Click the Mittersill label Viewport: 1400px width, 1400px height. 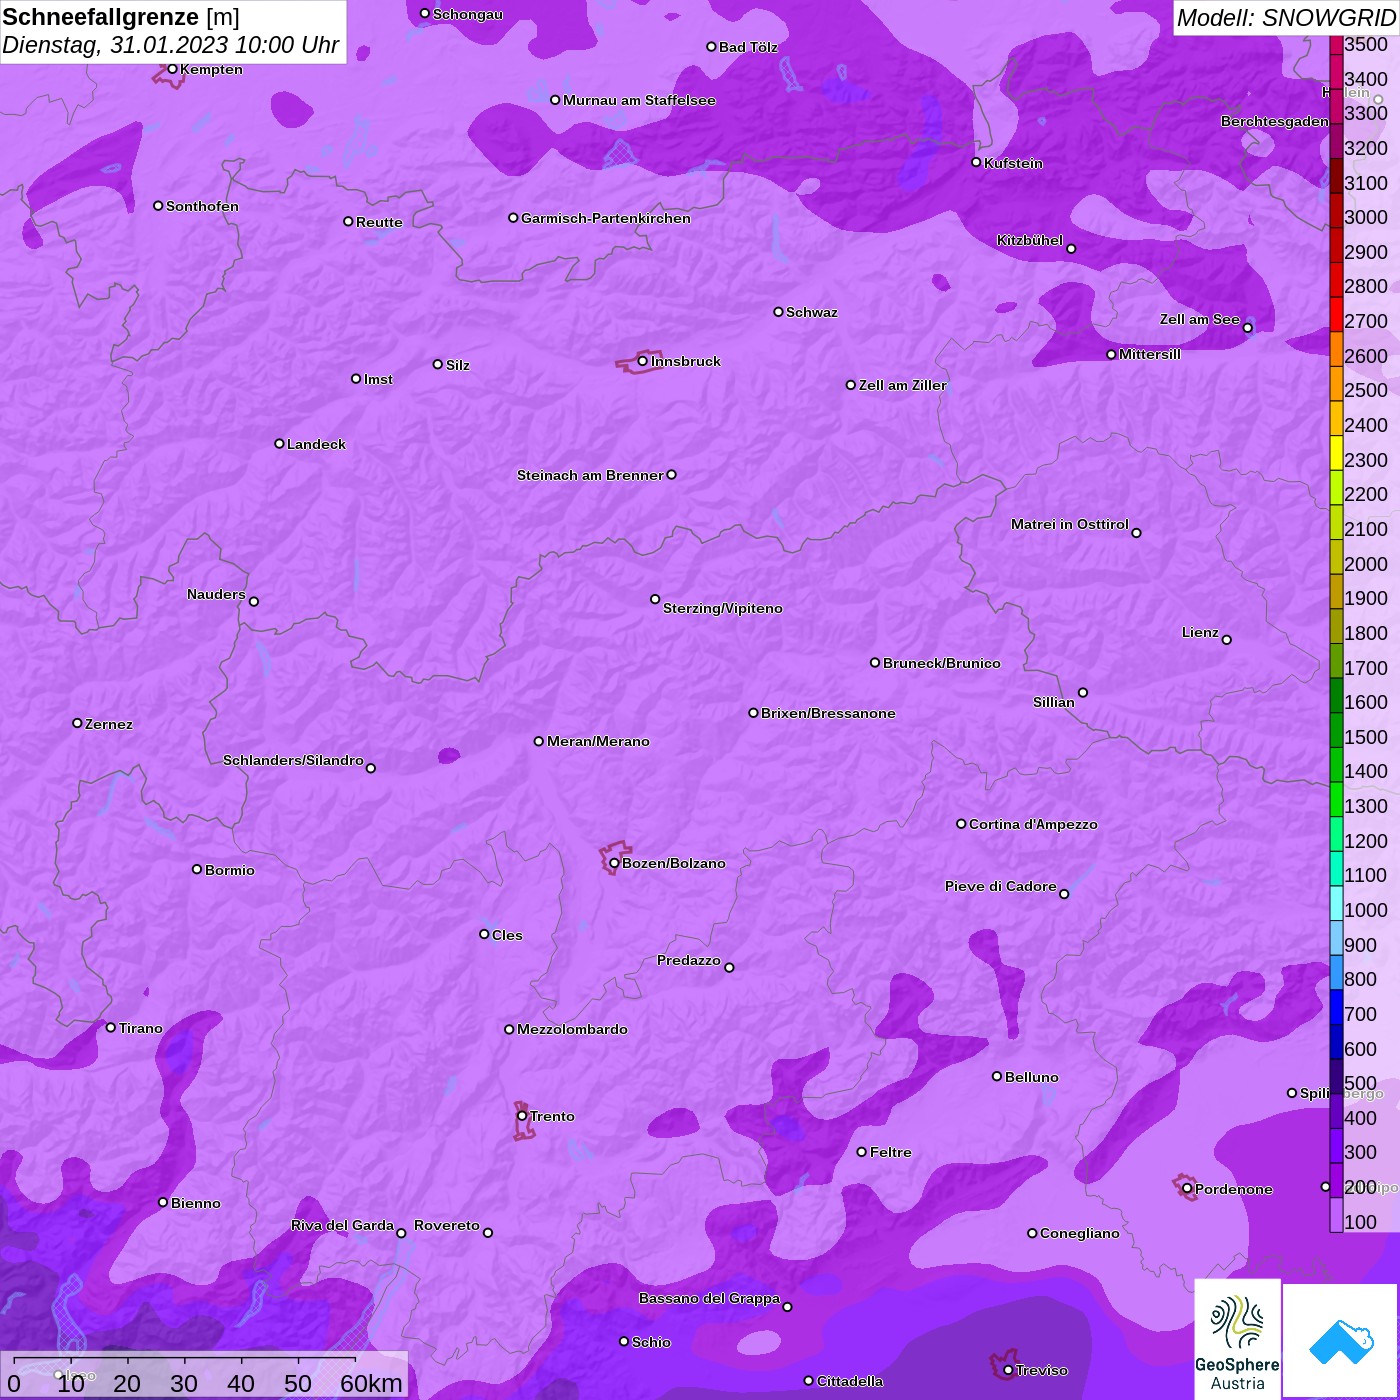(1150, 354)
